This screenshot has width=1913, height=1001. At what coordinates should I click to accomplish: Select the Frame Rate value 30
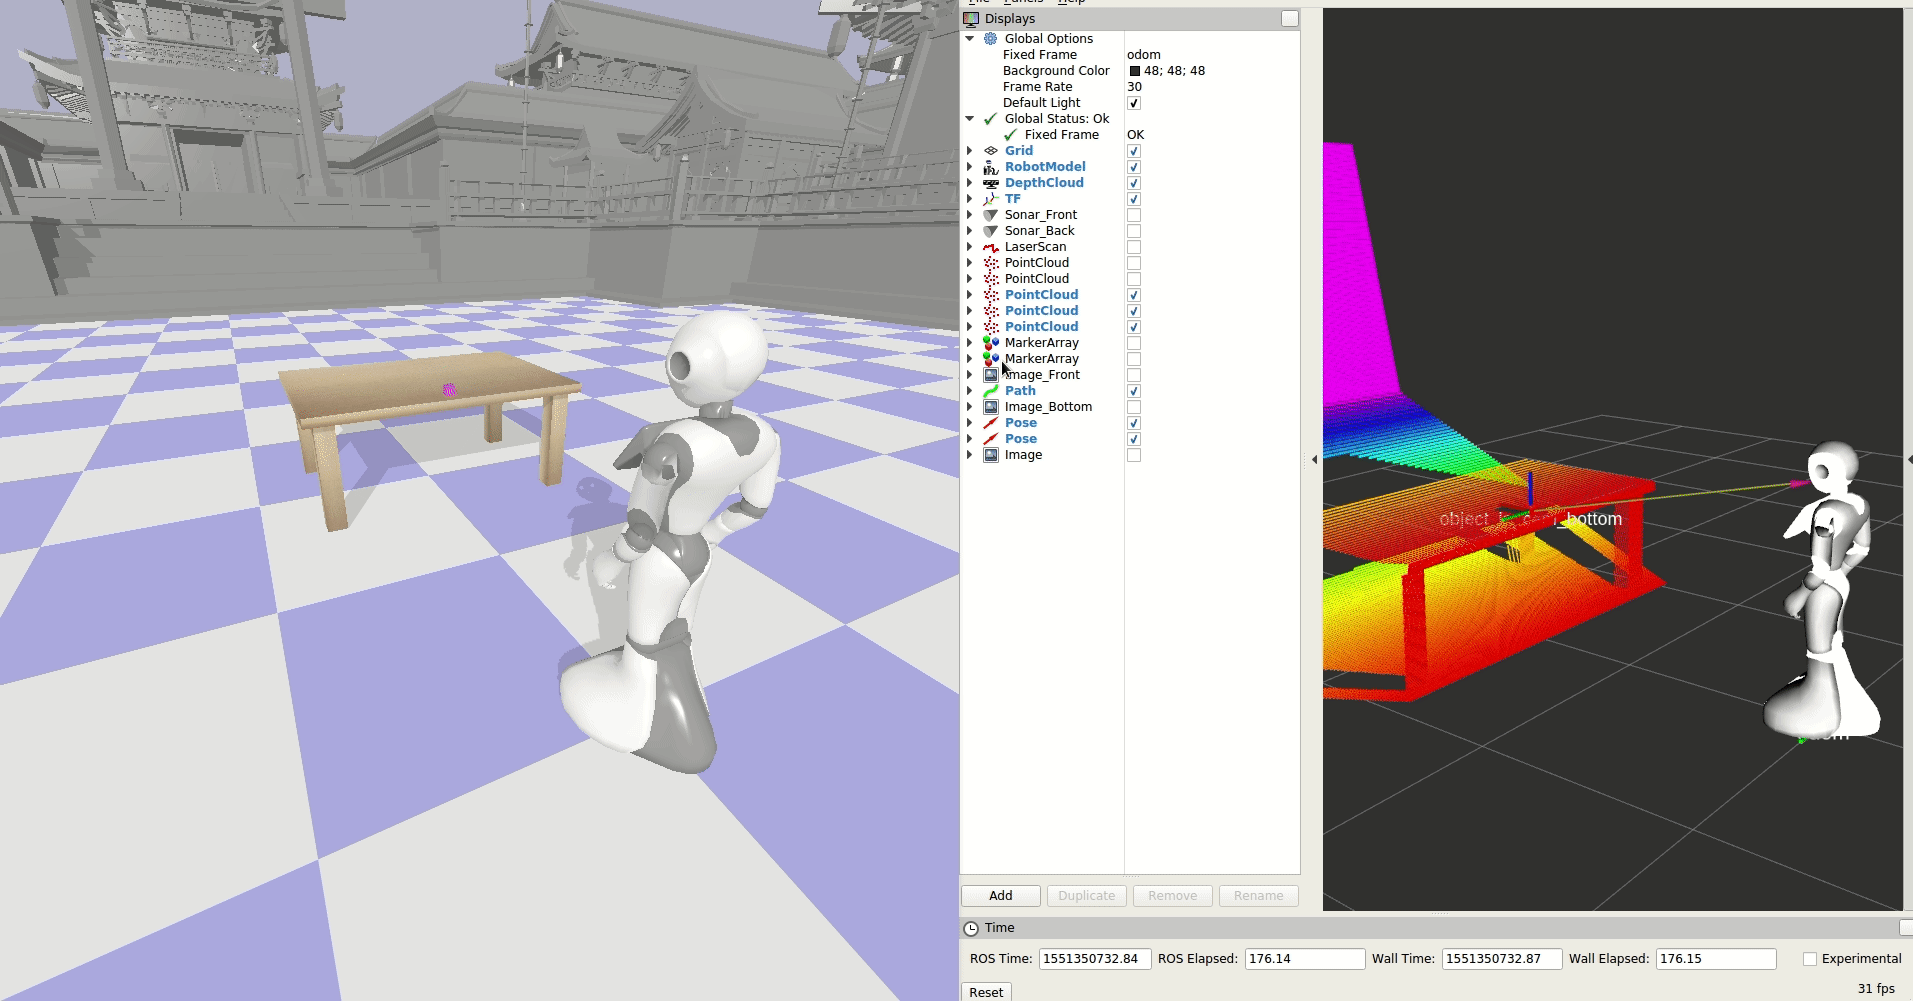[x=1134, y=87]
